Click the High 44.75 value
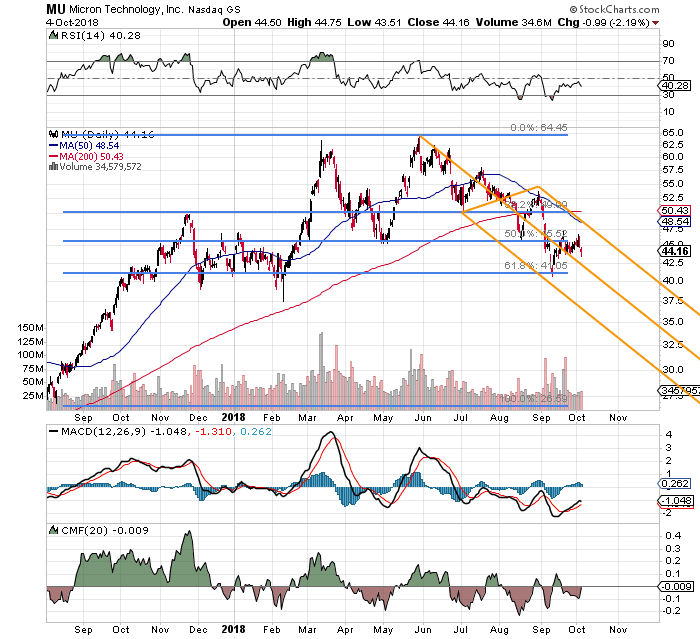This screenshot has width=700, height=639. tap(314, 22)
